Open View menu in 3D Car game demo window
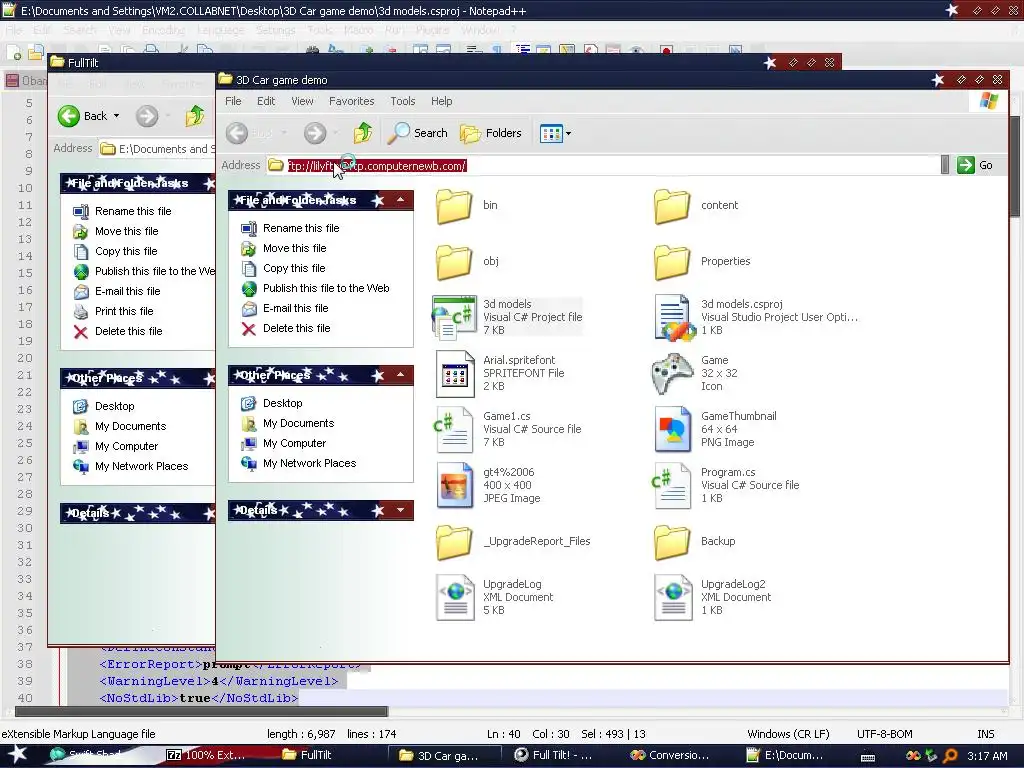The height and width of the screenshot is (768, 1024). click(x=302, y=101)
